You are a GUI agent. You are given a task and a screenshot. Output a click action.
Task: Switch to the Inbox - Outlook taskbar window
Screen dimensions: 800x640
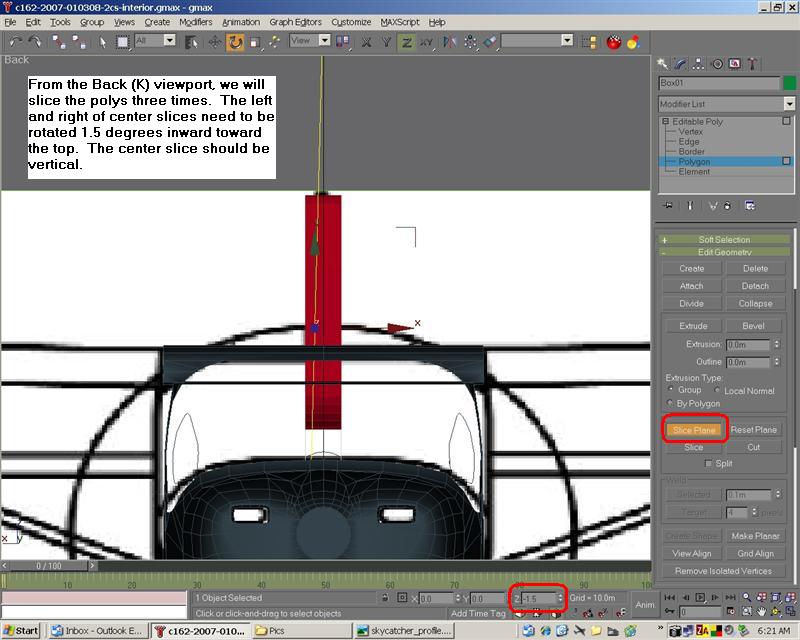pos(98,631)
